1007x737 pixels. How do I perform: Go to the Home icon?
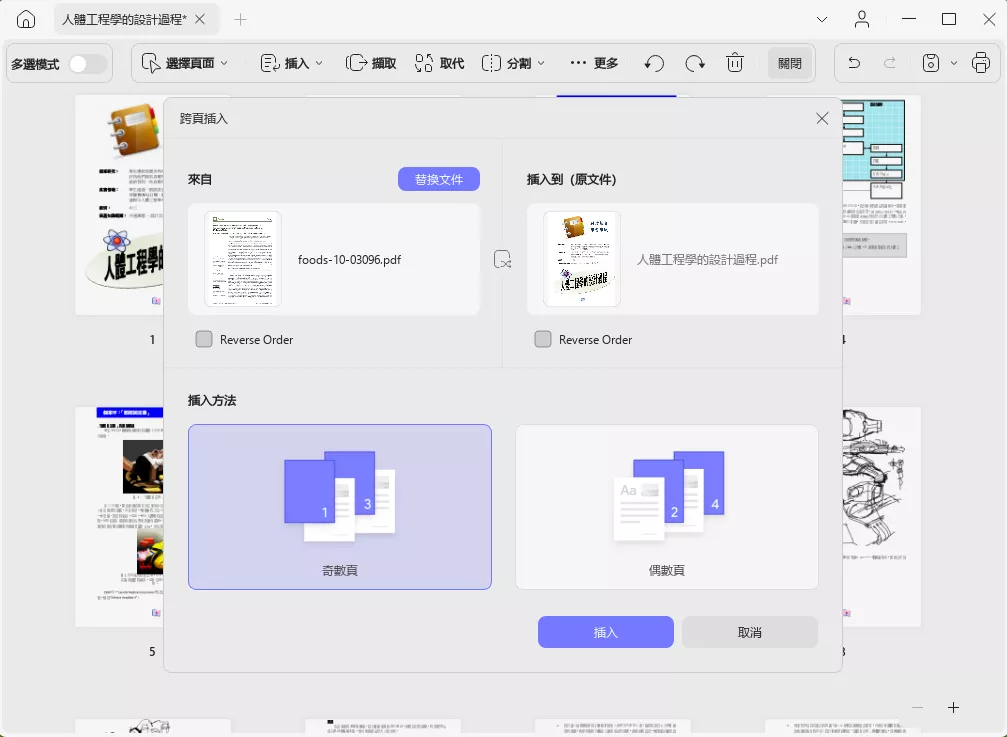coord(26,19)
